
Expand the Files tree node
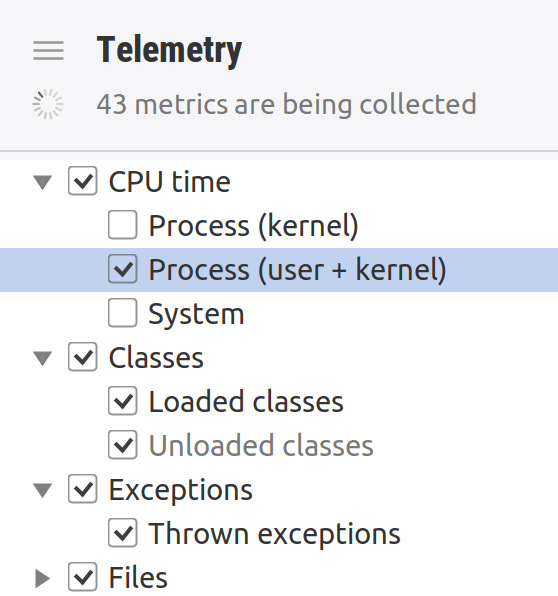[43, 579]
